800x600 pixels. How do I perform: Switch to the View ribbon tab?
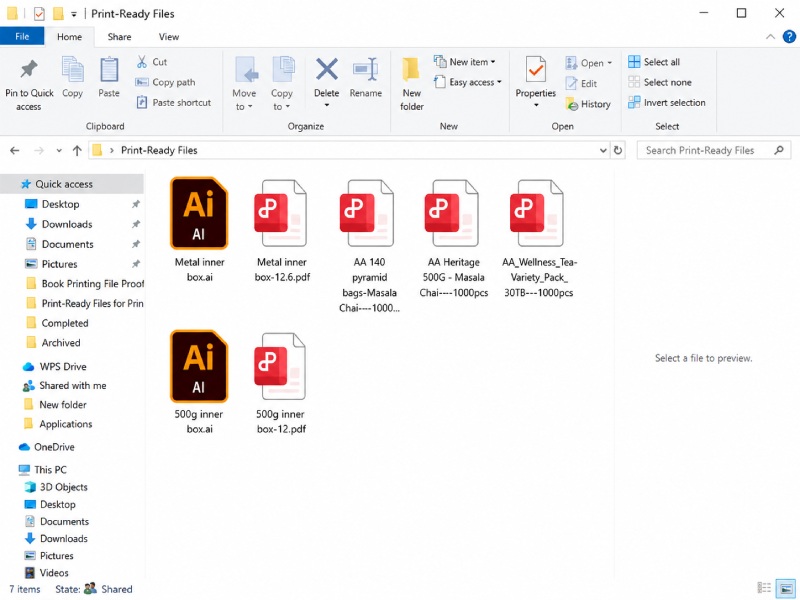(x=169, y=37)
